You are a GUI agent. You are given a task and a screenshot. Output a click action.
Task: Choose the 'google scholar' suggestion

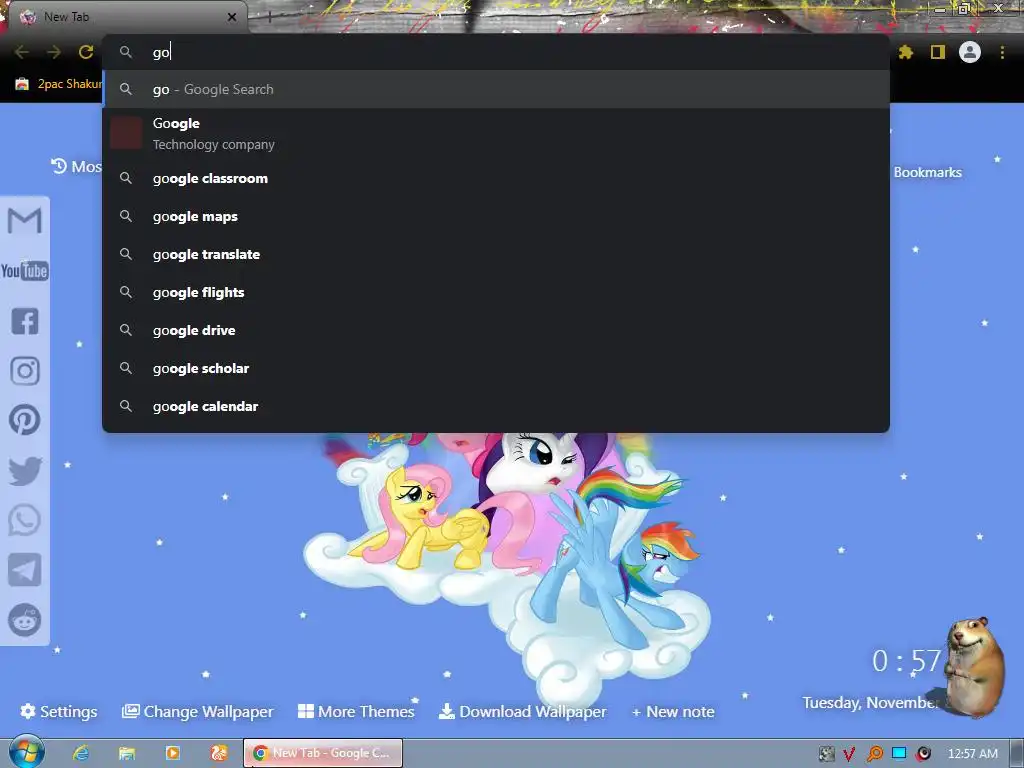496,368
